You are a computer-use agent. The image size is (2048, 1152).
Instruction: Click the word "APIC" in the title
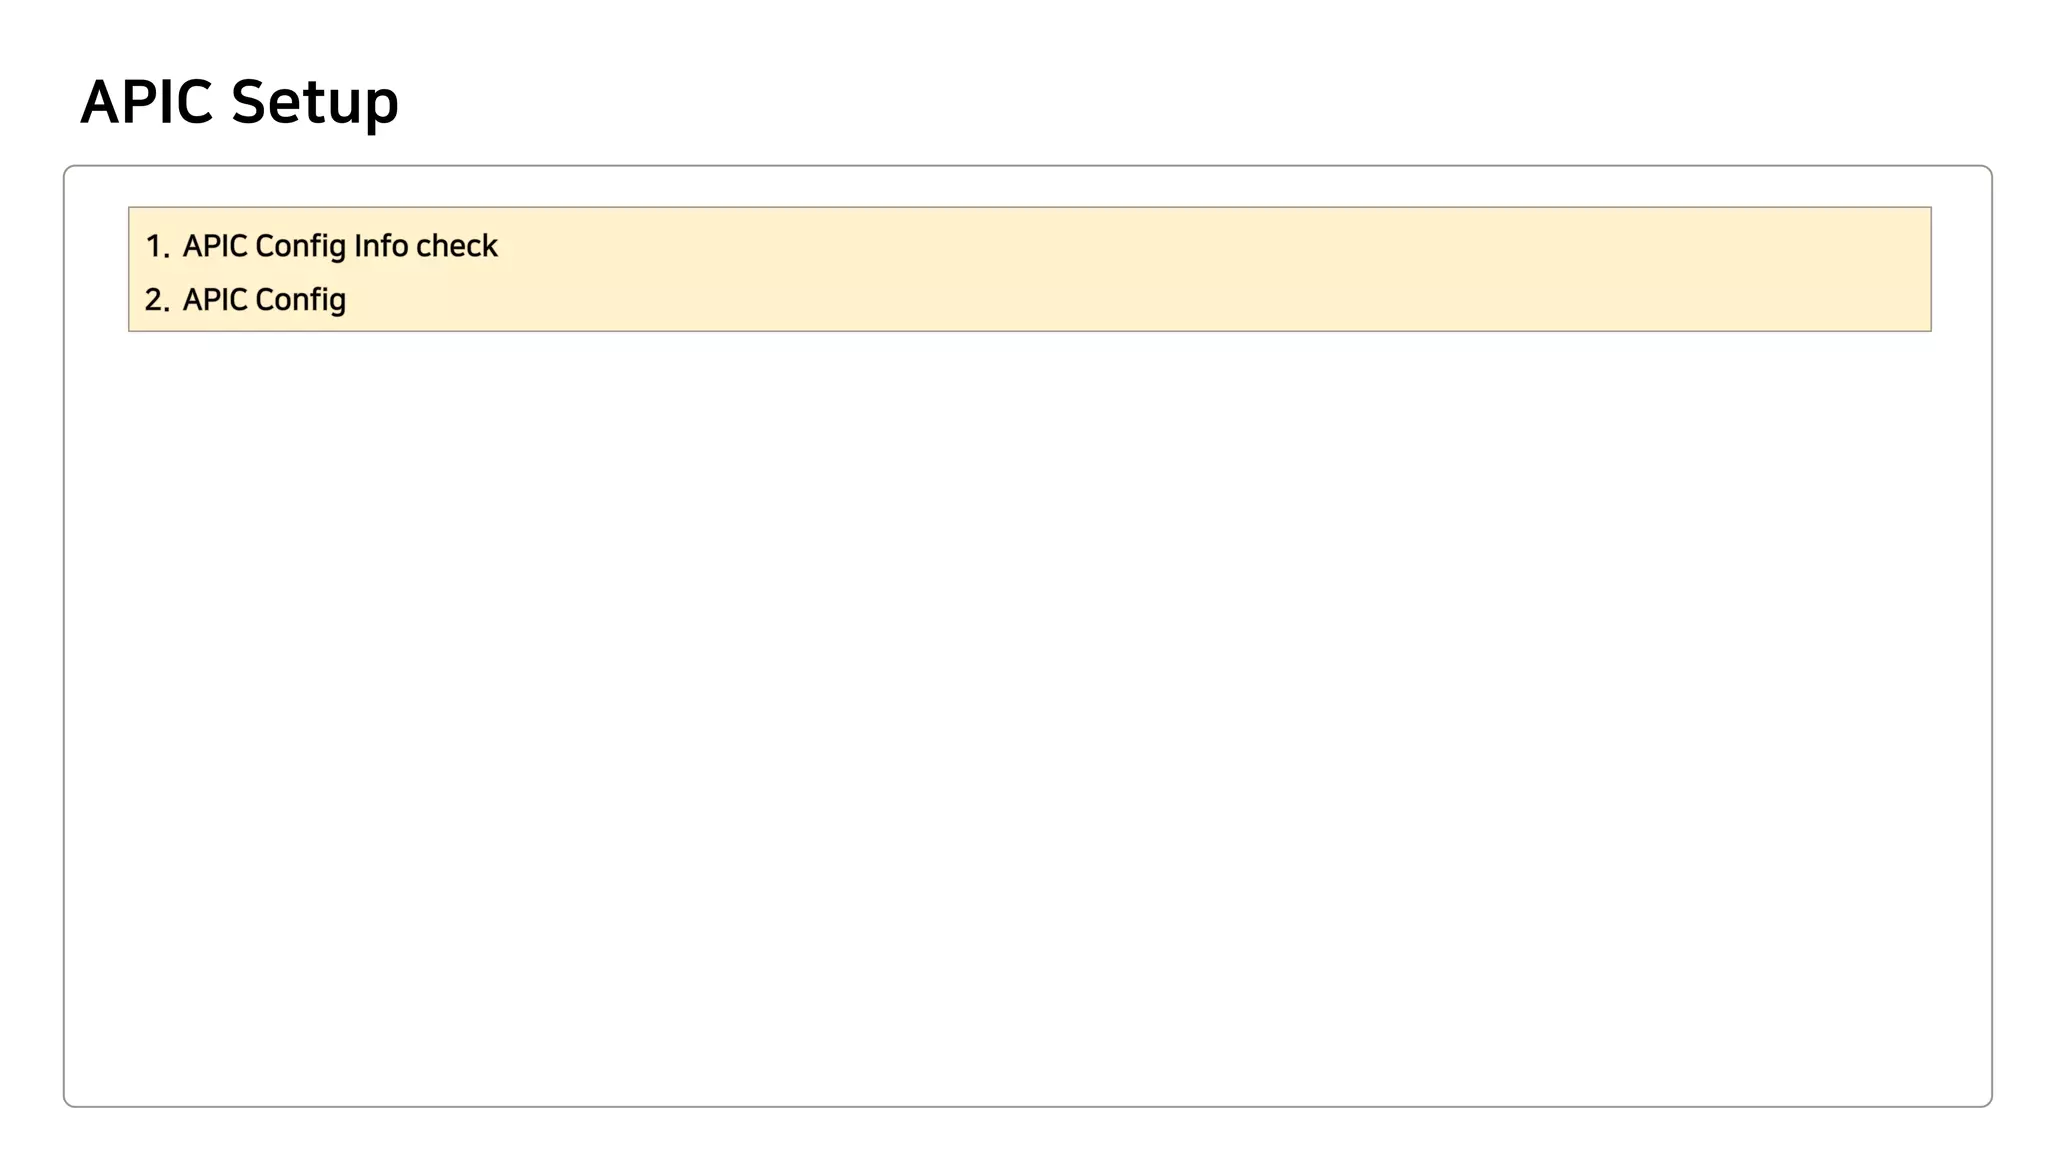pyautogui.click(x=147, y=102)
